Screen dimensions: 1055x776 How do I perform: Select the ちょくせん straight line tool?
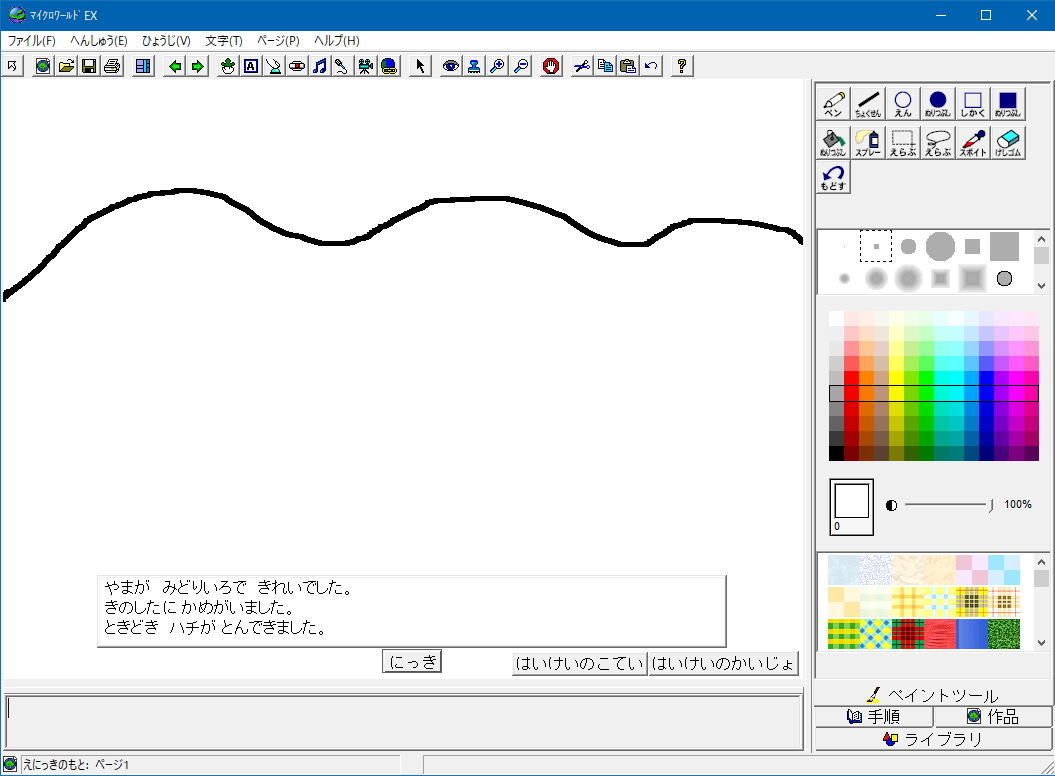pyautogui.click(x=868, y=103)
